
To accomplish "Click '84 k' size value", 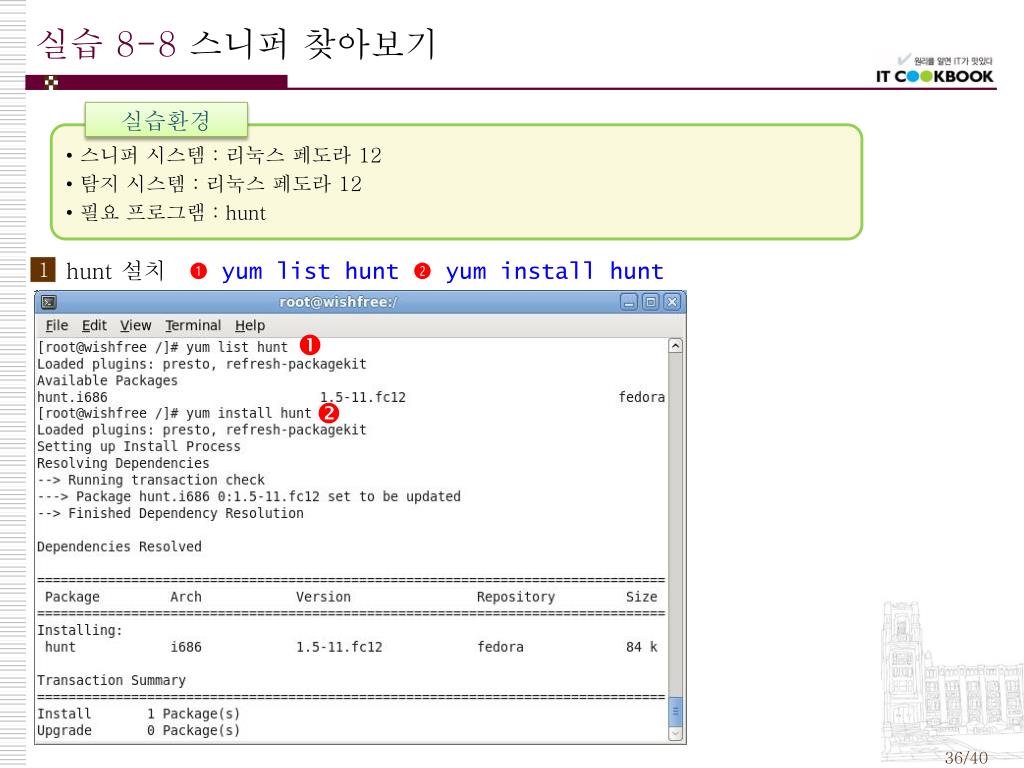I will point(641,647).
